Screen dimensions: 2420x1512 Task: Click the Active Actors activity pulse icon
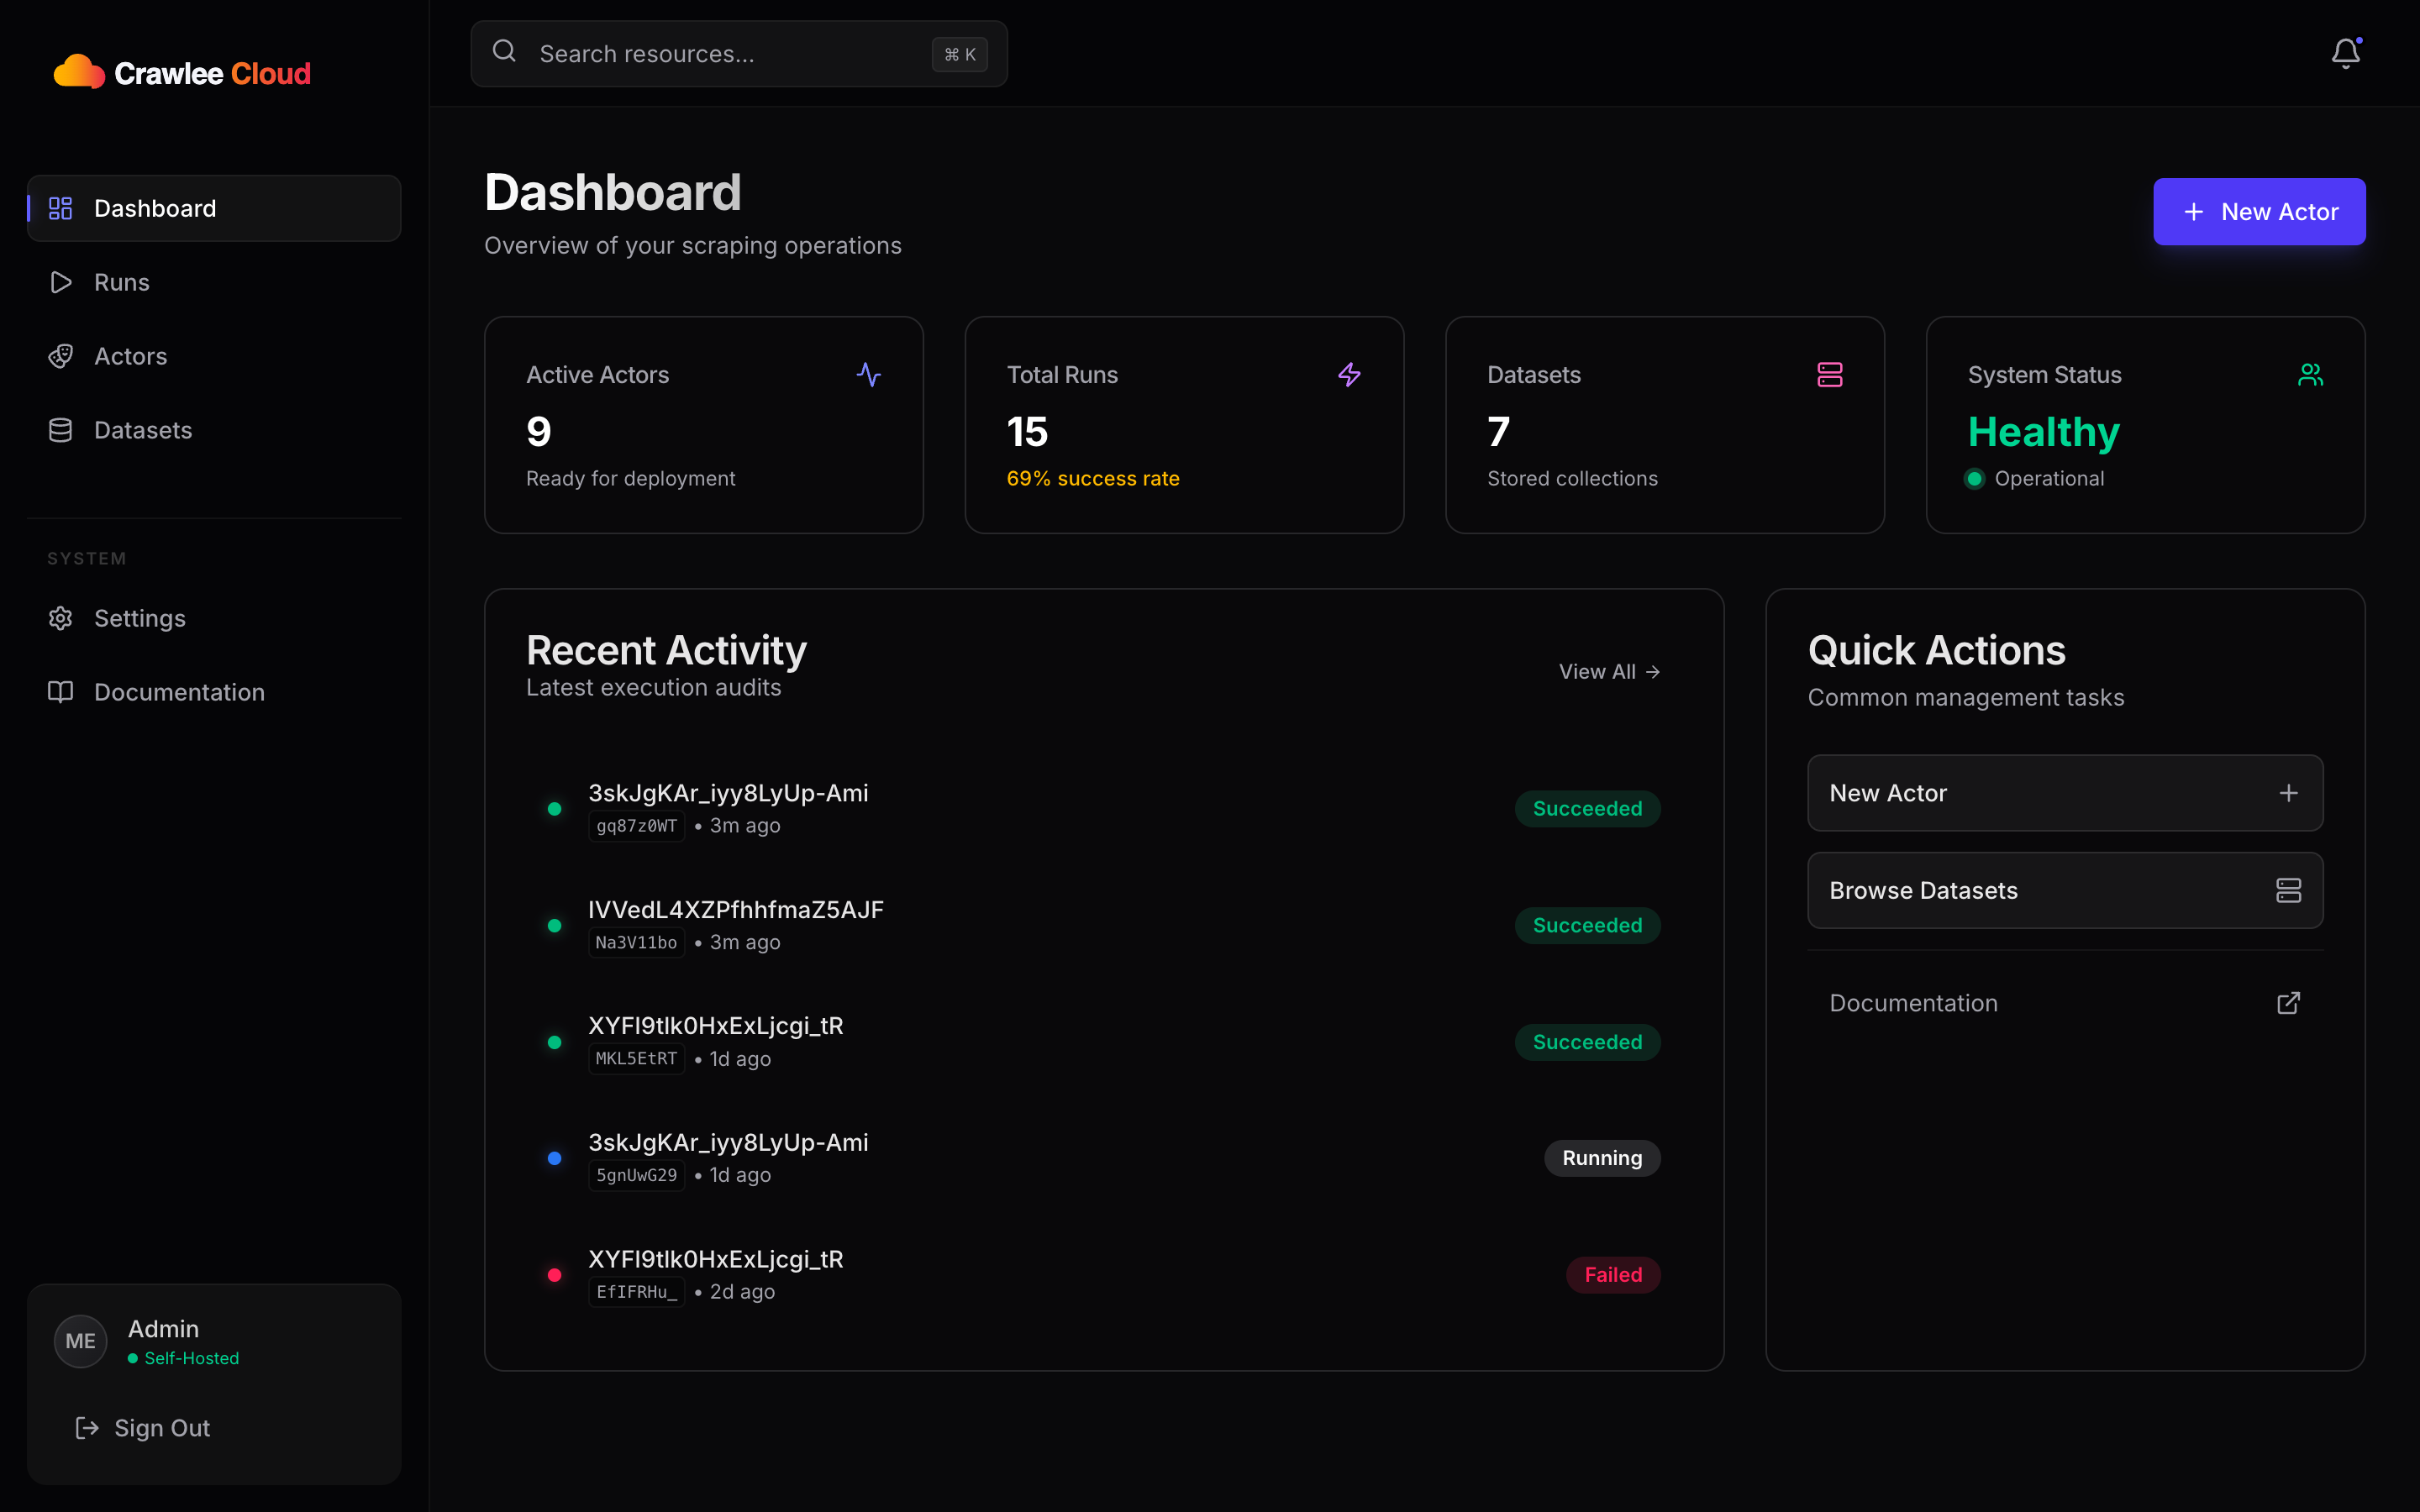[868, 375]
